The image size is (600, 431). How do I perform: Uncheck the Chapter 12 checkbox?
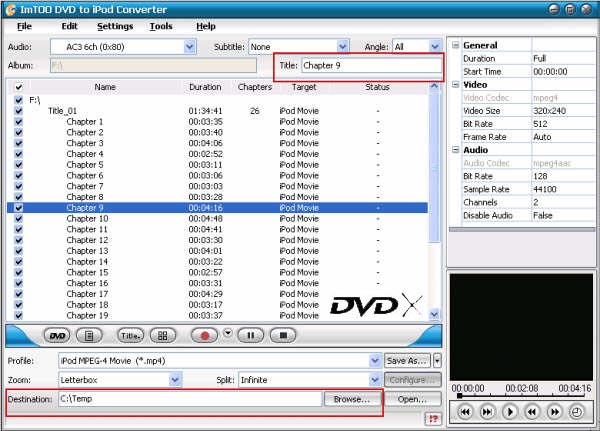[x=18, y=240]
